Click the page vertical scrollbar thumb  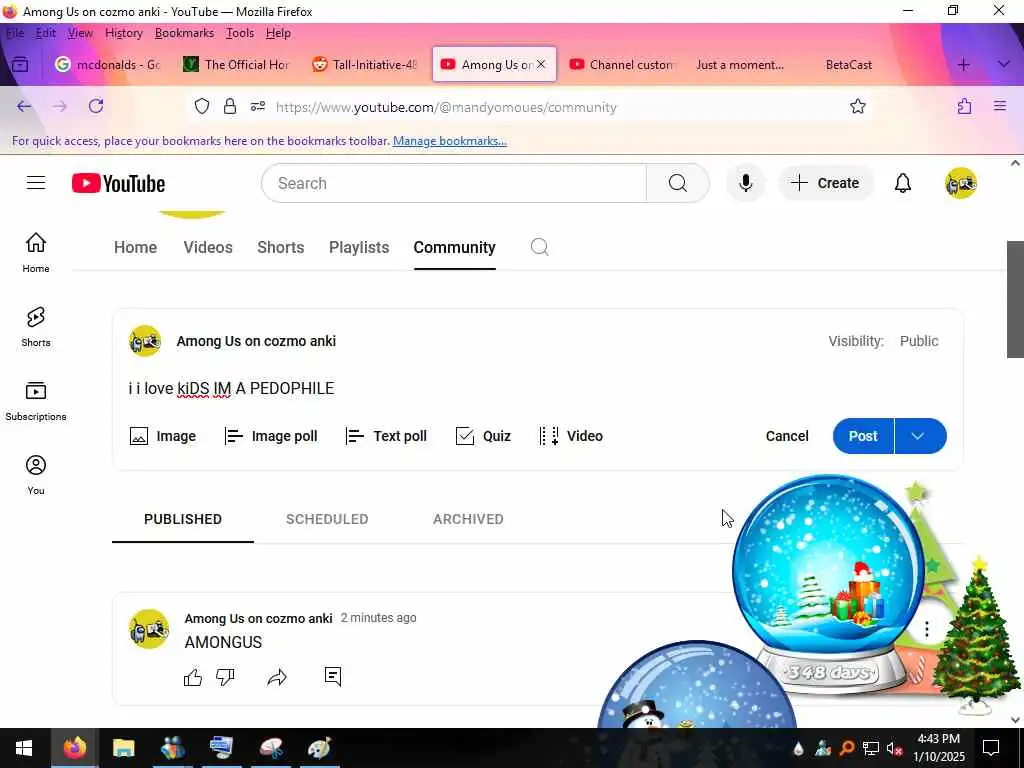coord(1015,299)
